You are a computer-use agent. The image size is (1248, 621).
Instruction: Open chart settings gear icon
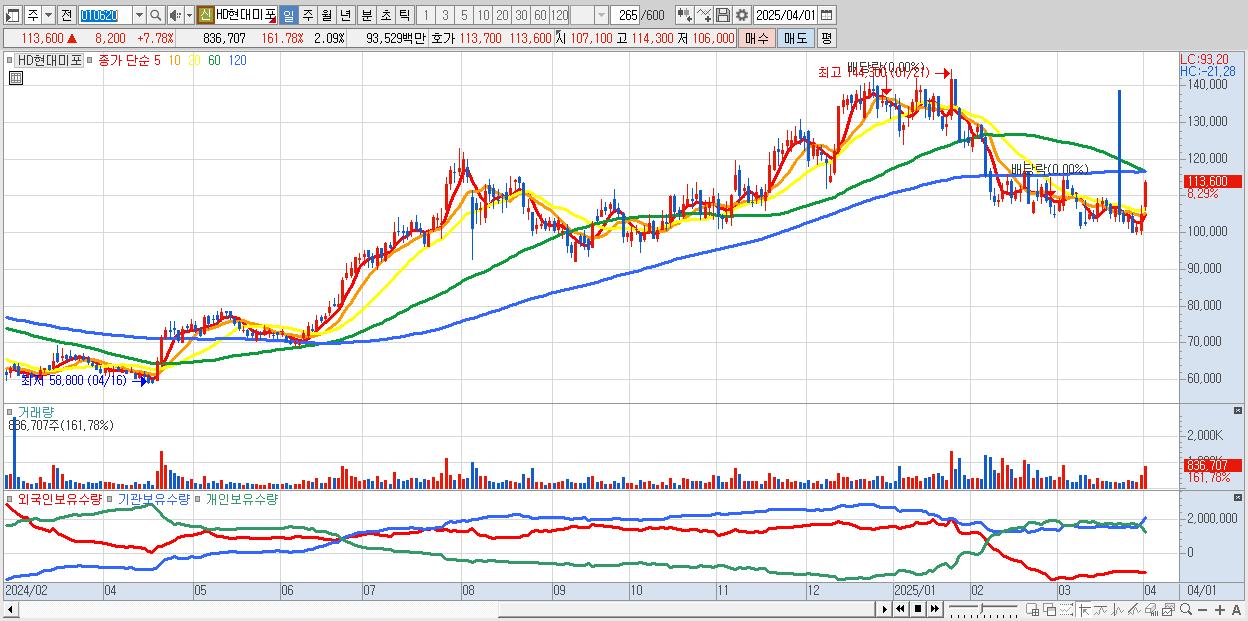point(742,15)
